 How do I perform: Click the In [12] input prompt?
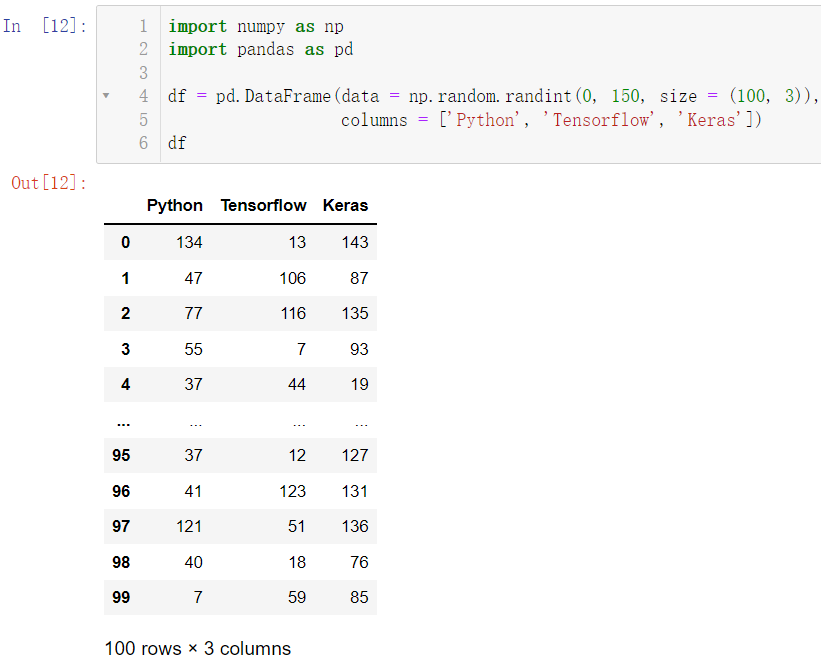pos(45,26)
